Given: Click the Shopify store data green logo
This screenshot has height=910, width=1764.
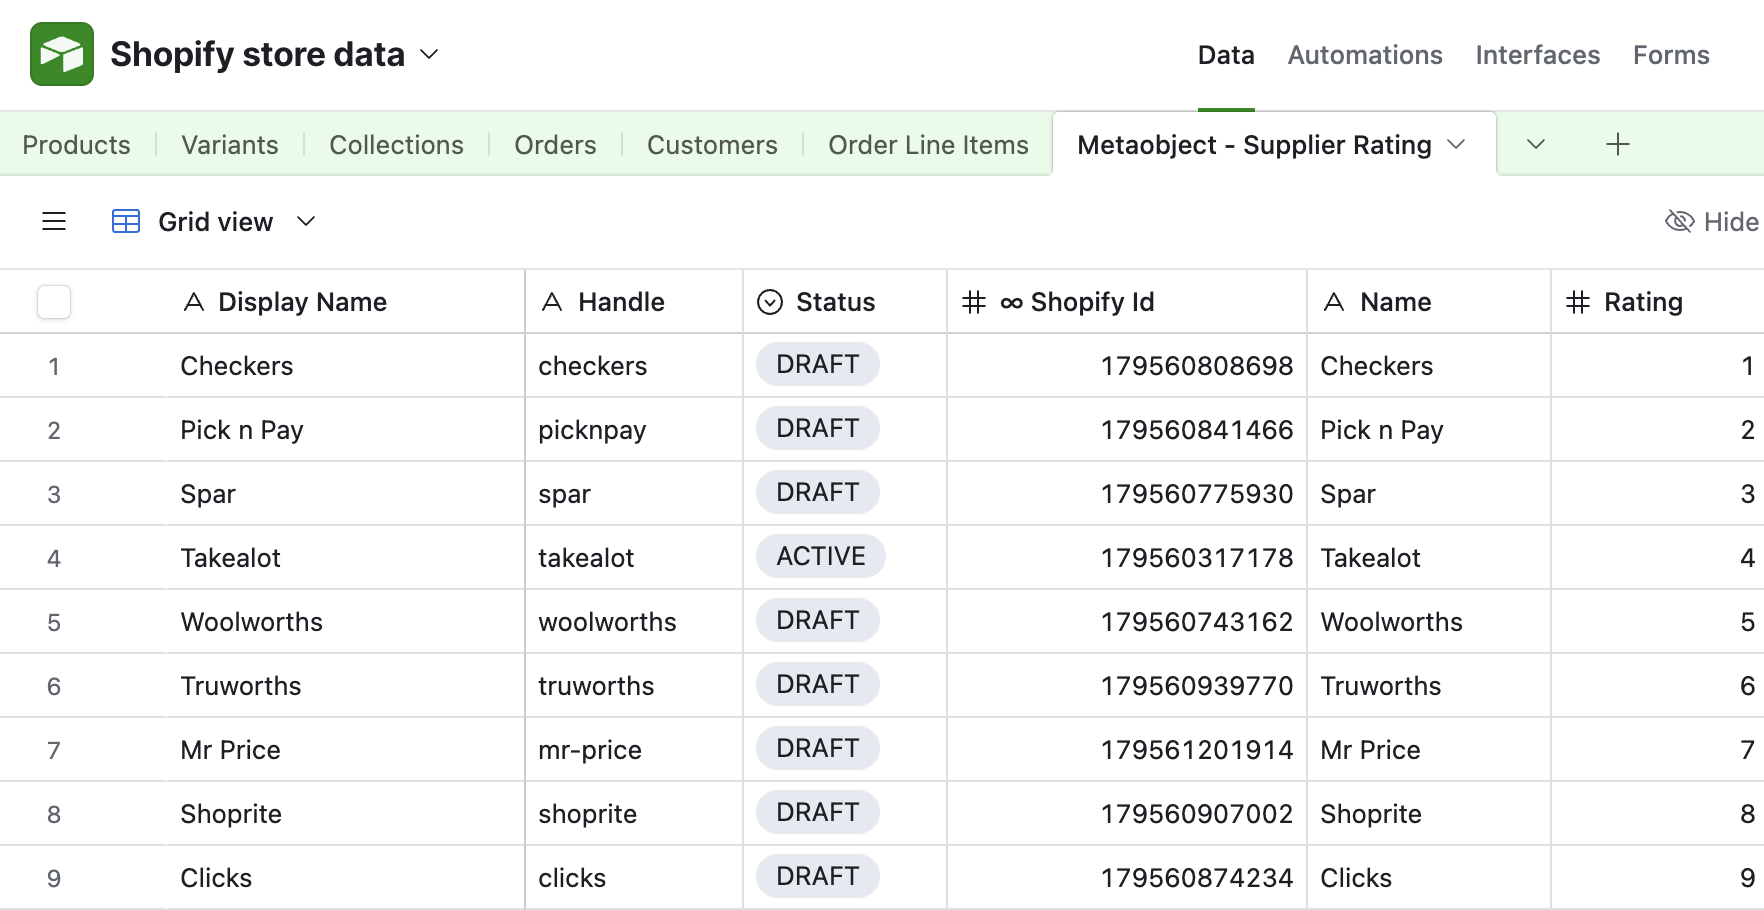Looking at the screenshot, I should (61, 54).
